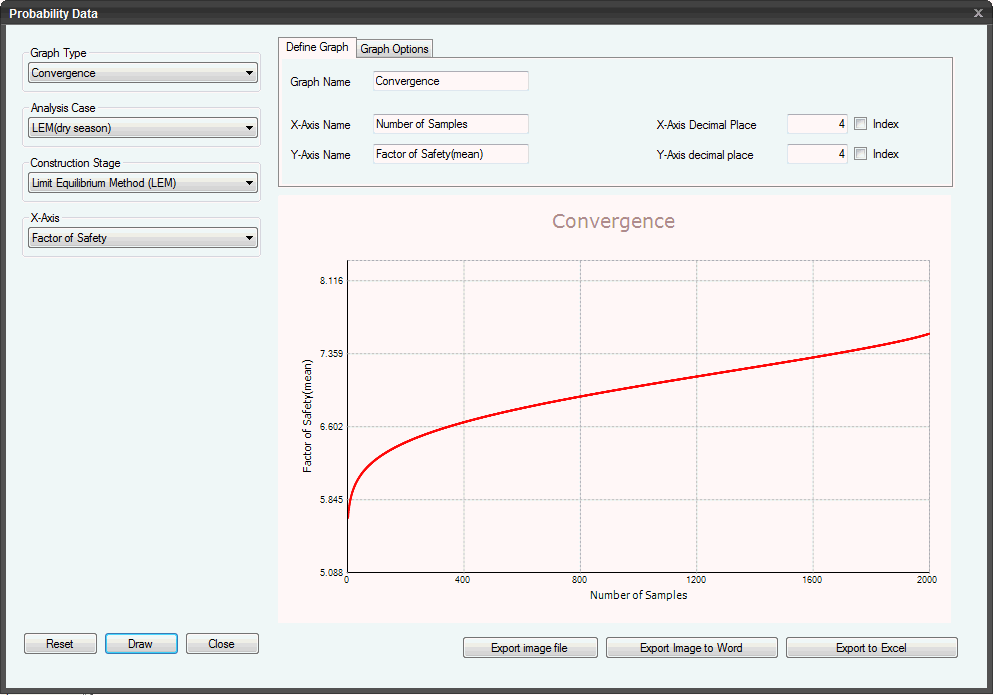This screenshot has height=695, width=993.
Task: Expand the Analysis Case dropdown
Action: 142,128
